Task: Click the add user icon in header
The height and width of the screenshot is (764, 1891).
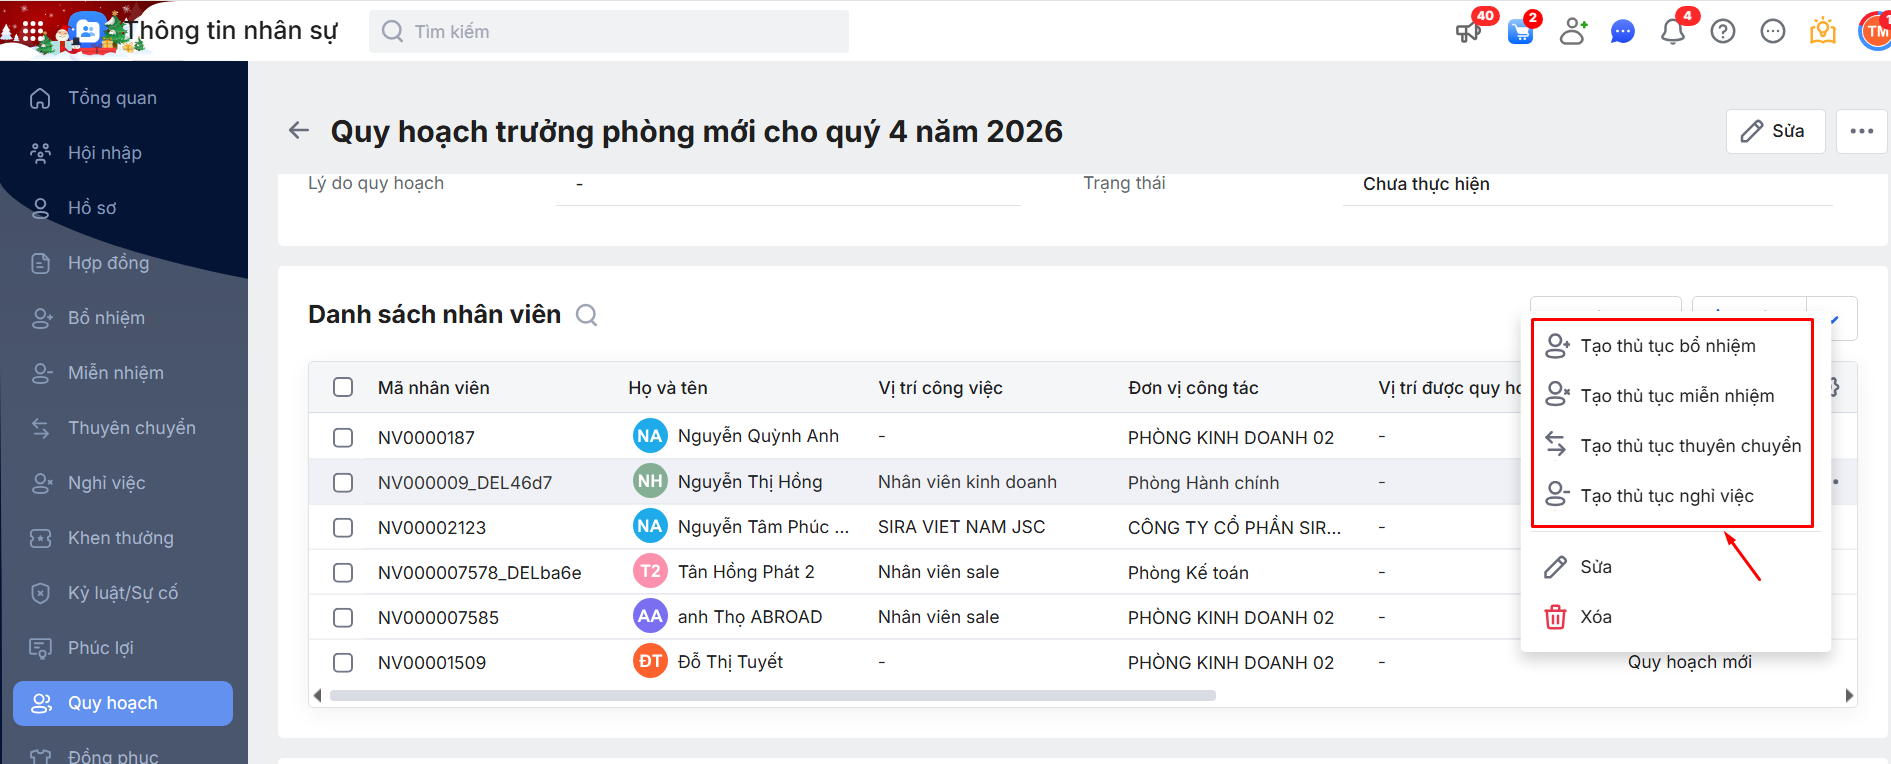Action: click(1573, 32)
